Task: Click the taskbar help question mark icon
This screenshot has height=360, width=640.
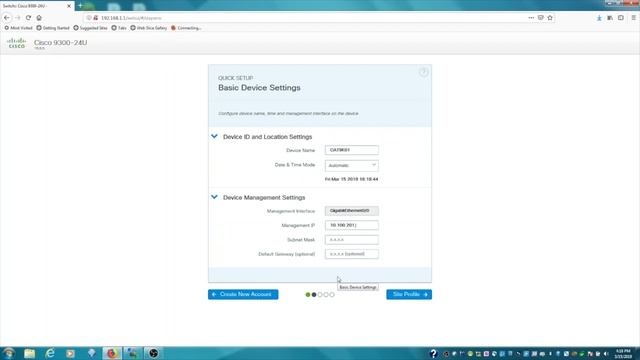Action: (x=433, y=353)
